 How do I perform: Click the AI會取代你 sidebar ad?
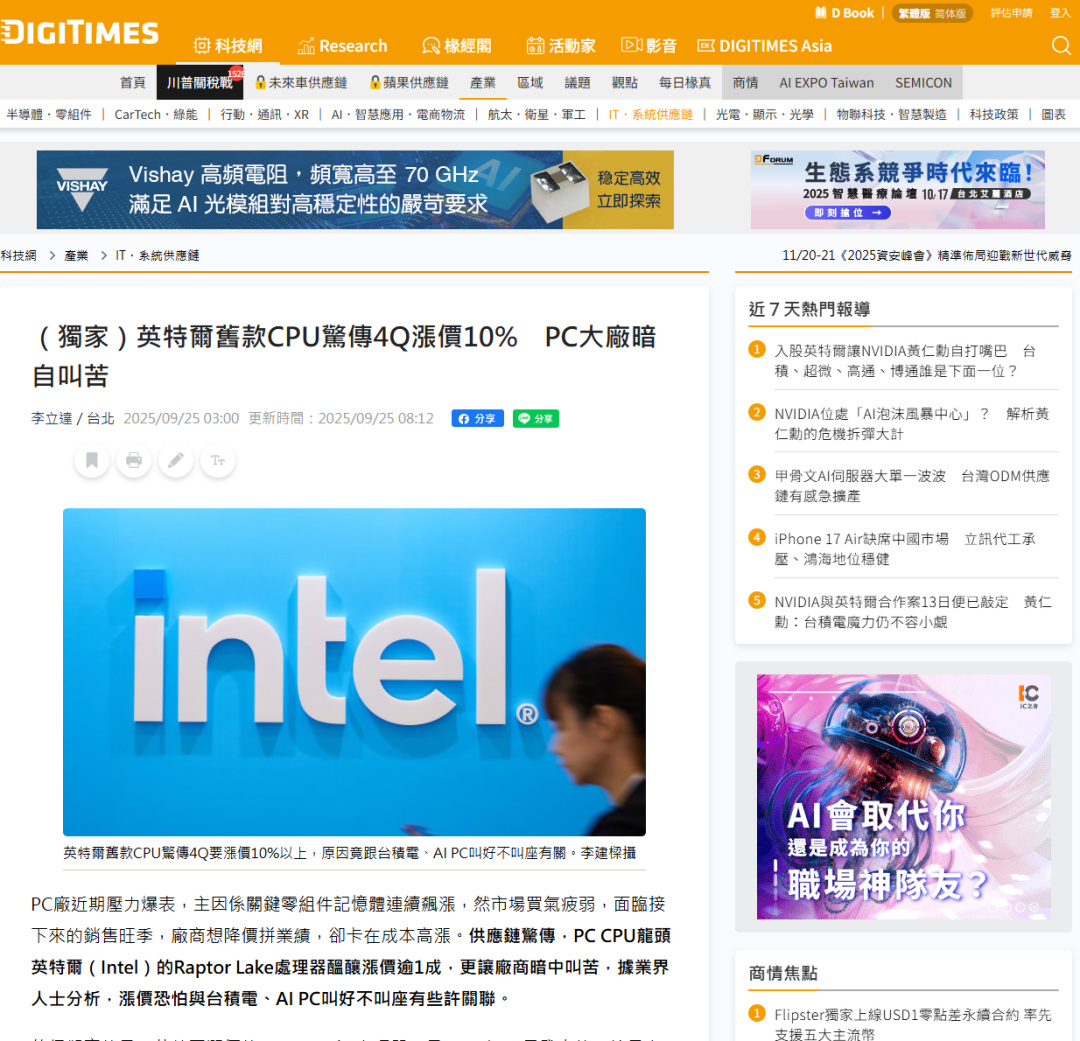click(x=904, y=796)
